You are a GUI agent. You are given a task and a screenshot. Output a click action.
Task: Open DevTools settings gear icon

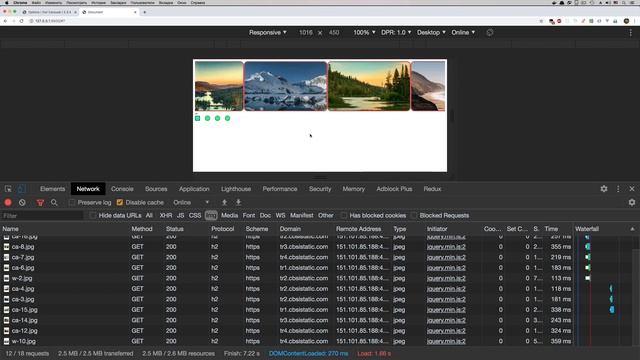(604, 189)
